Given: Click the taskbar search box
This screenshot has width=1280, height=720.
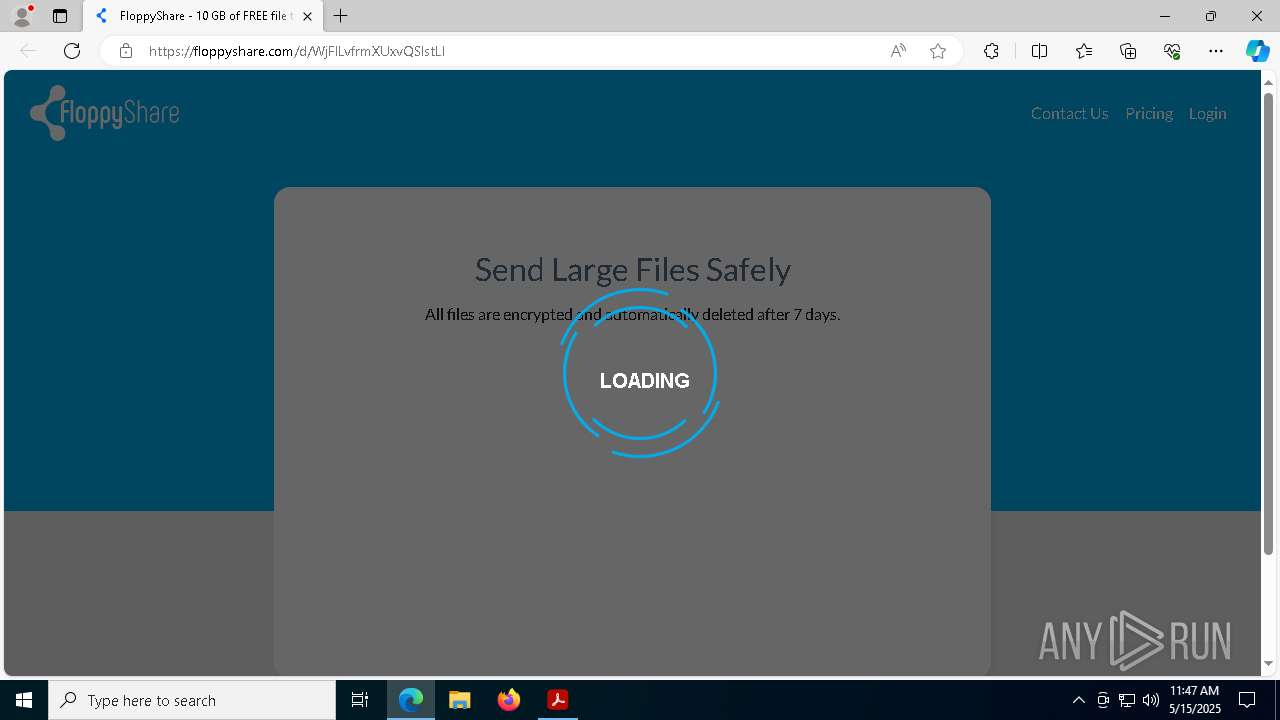Looking at the screenshot, I should (x=192, y=700).
